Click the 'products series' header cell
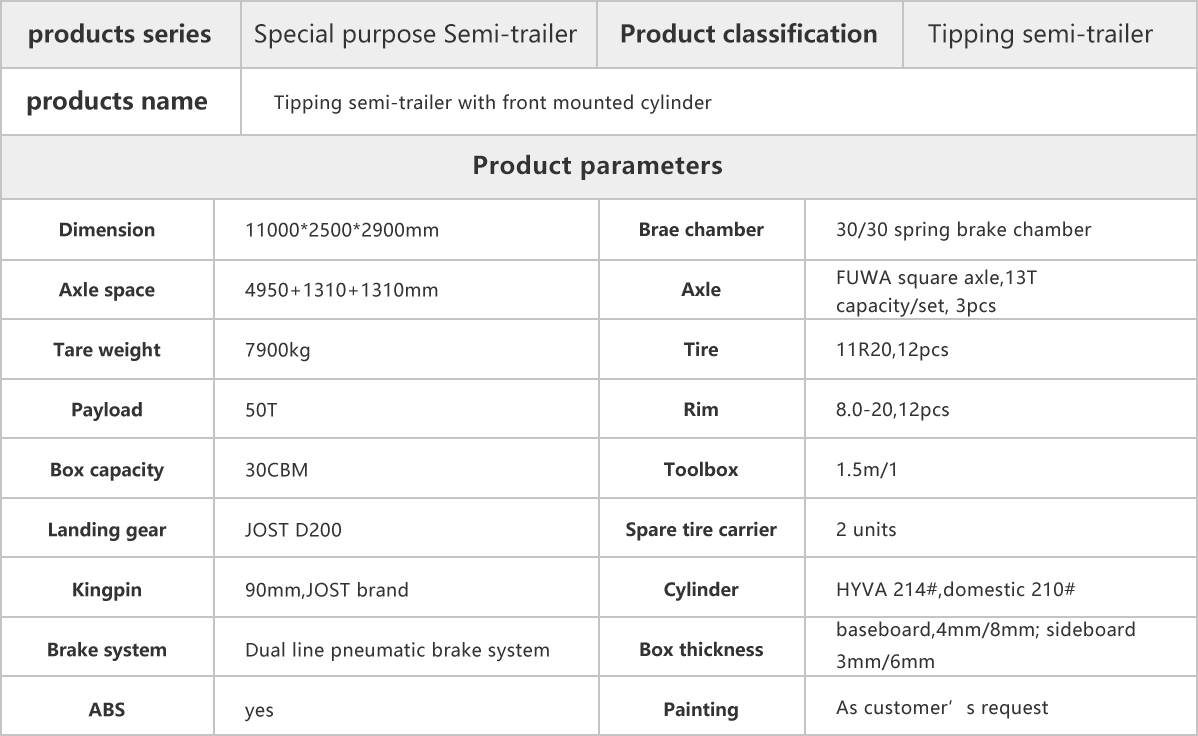This screenshot has width=1198, height=736. [120, 34]
